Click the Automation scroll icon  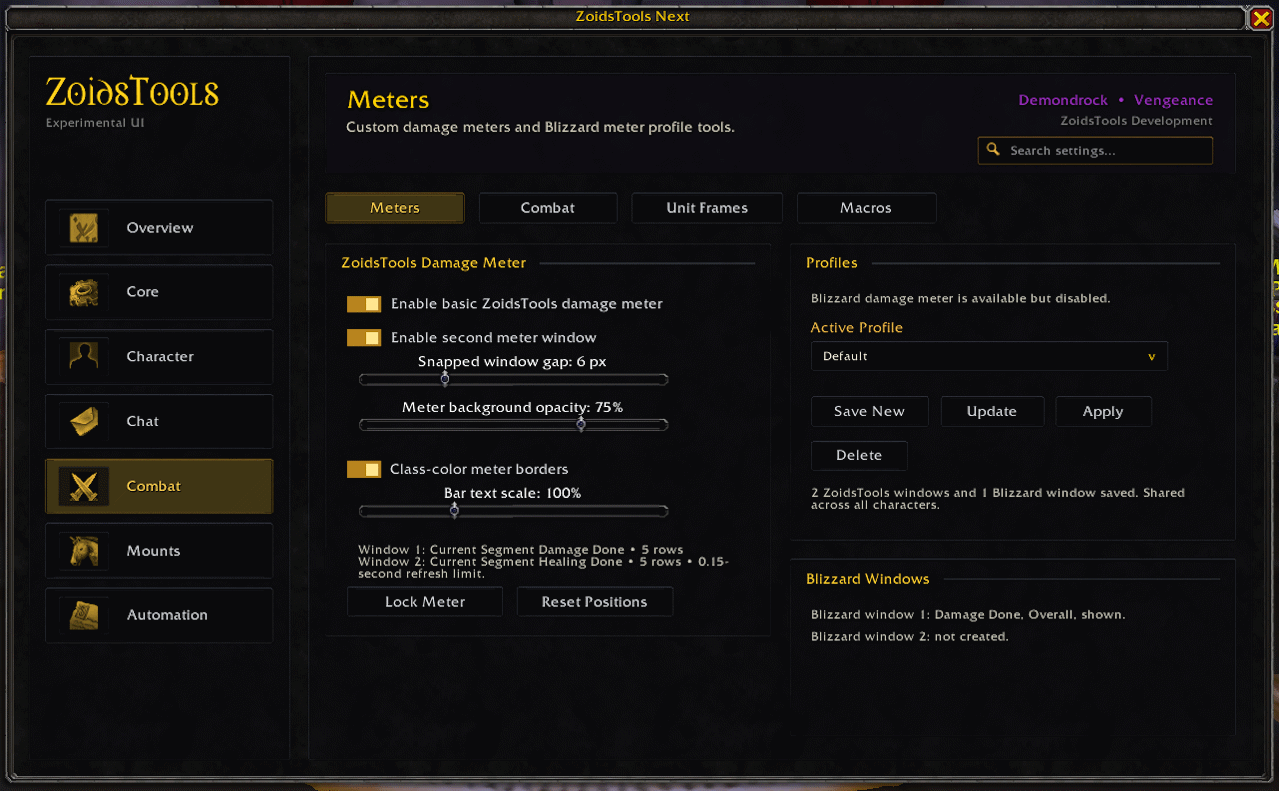(83, 615)
